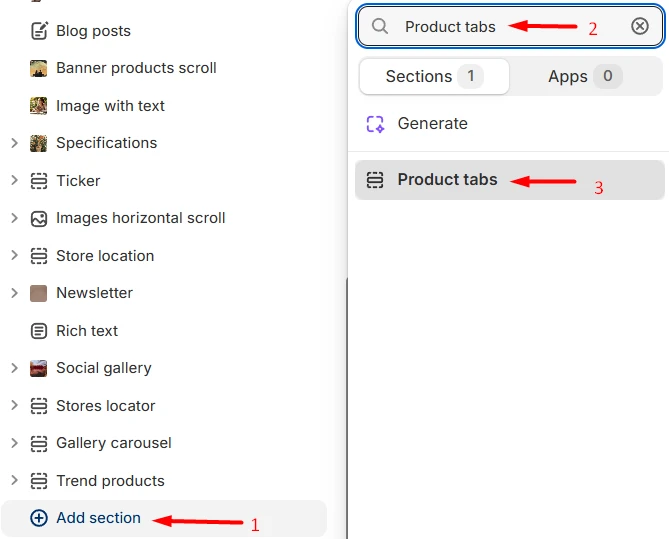Select Newsletter row label
Screen dimensions: 669x539
(95, 293)
